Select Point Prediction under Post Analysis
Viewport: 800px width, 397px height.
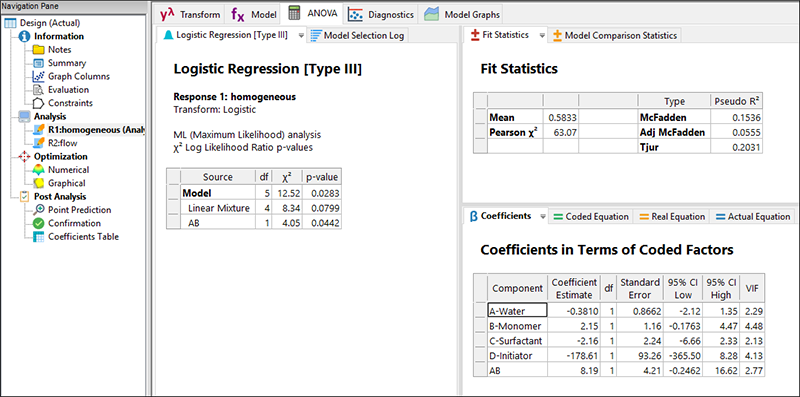[x=79, y=210]
